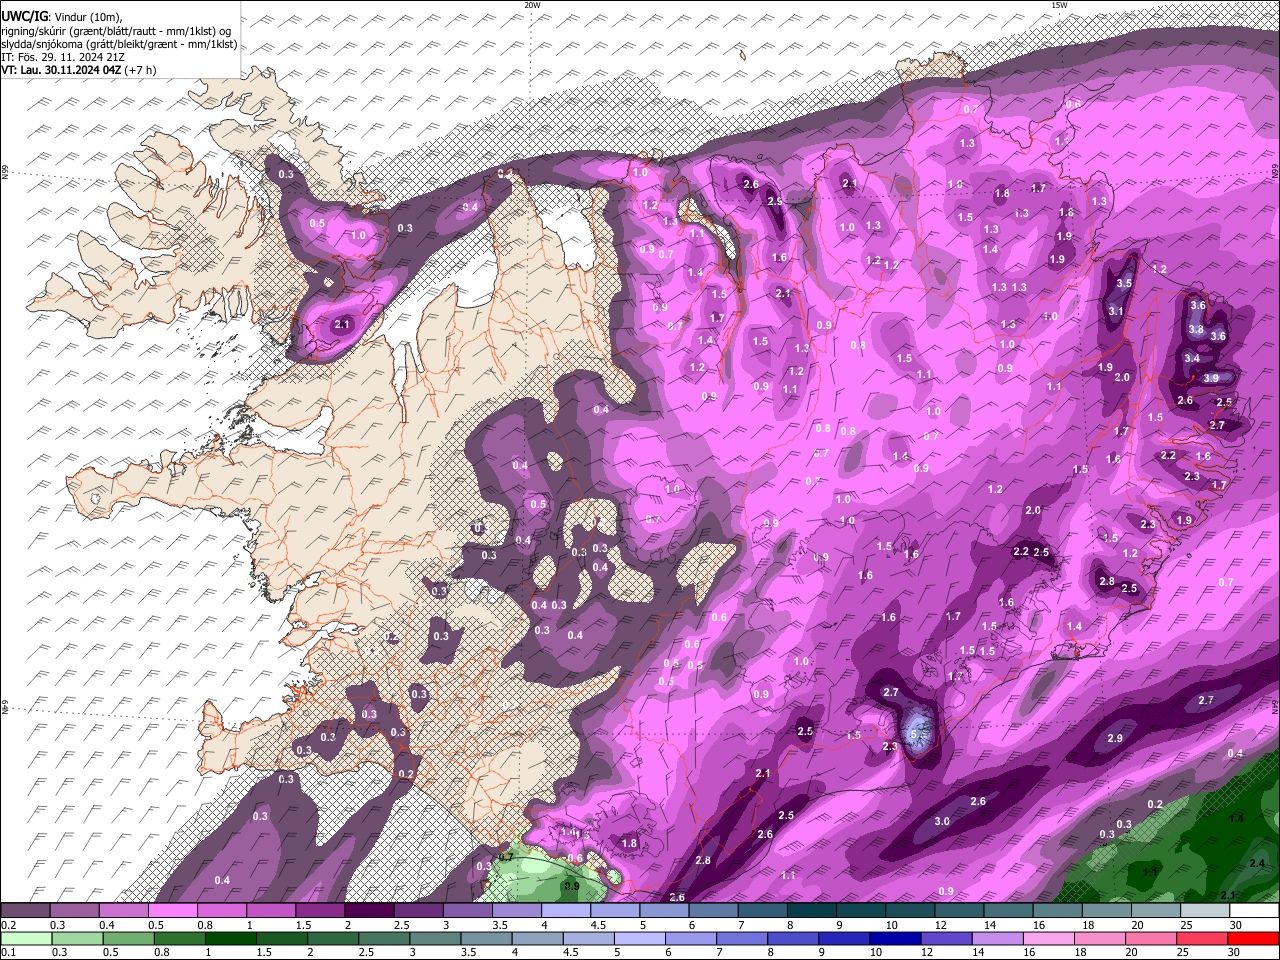Screen dimensions: 1280x960
Task: Pick the dark purple 2–2.5 upper swatch
Action: click(369, 911)
